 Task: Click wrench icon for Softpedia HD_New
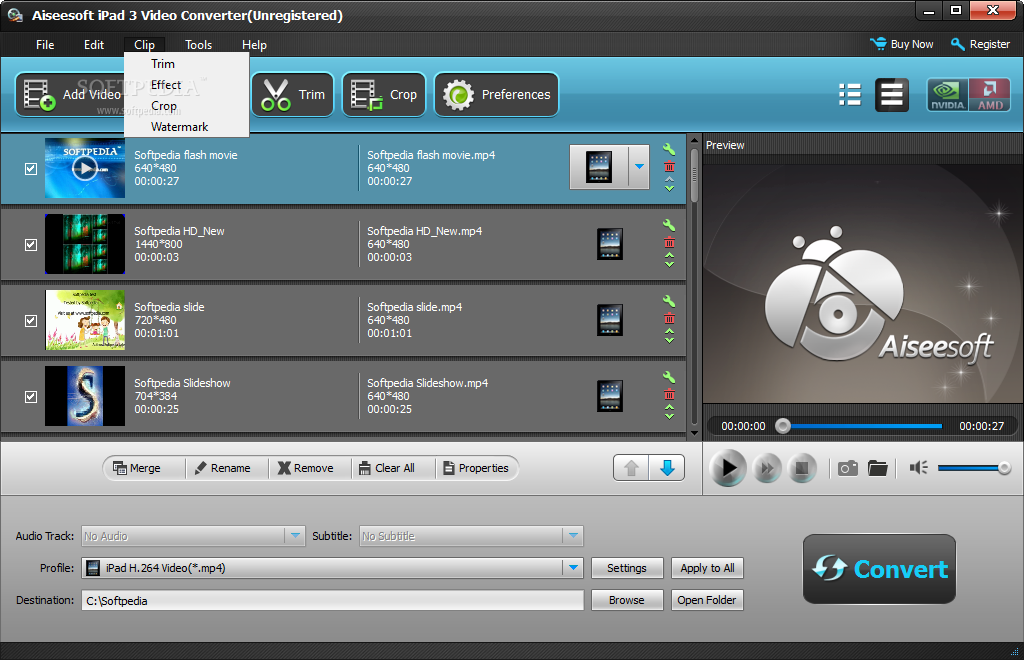point(669,225)
